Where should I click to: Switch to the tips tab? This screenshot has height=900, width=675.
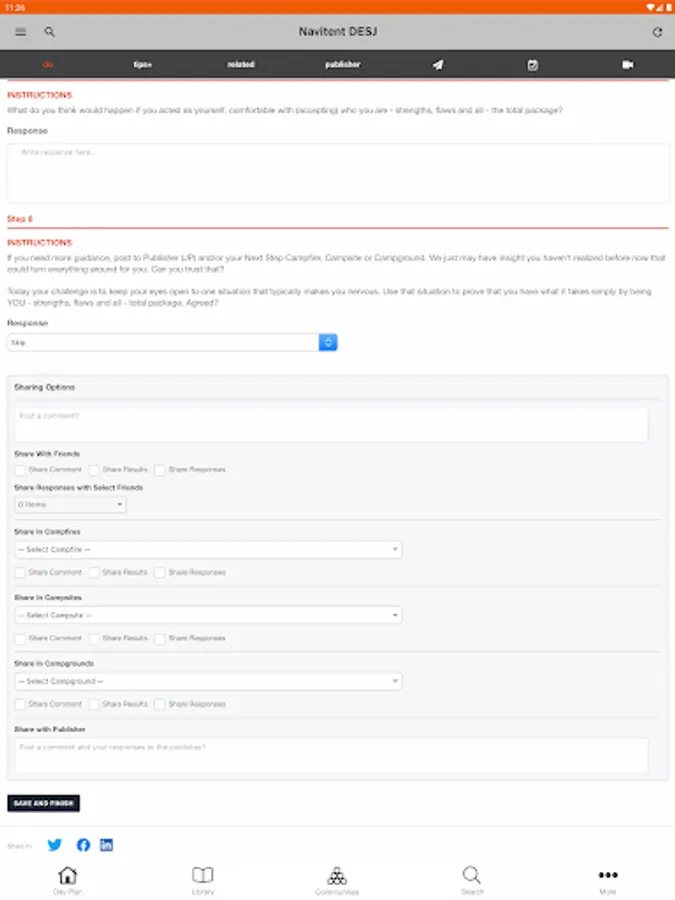click(143, 65)
